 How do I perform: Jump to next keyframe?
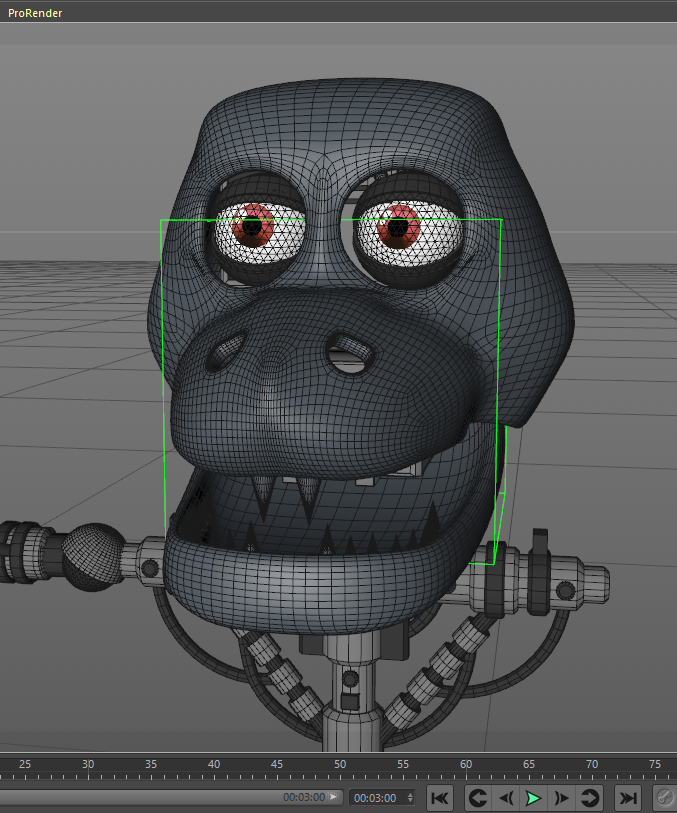click(589, 798)
